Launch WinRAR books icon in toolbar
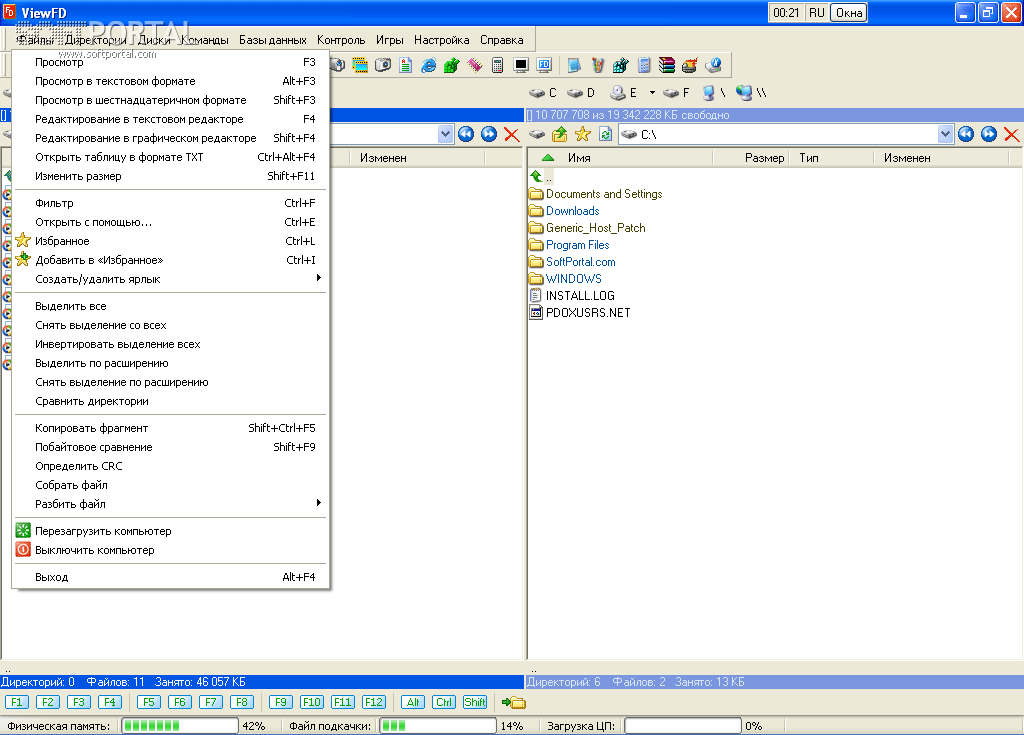The height and width of the screenshot is (735, 1024). click(667, 65)
